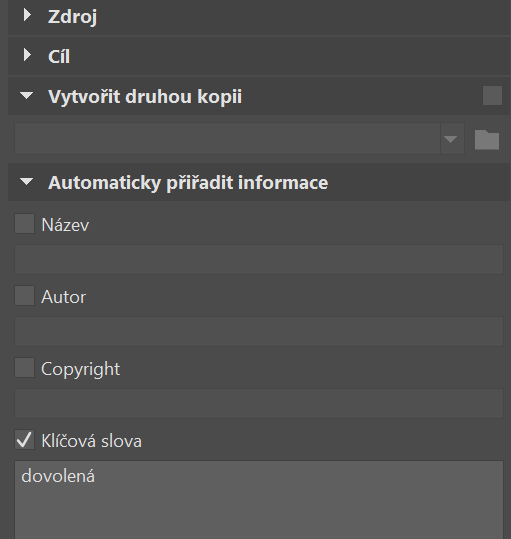Click the Vytvořit druhou kopii header title
511x539 pixels.
click(145, 97)
